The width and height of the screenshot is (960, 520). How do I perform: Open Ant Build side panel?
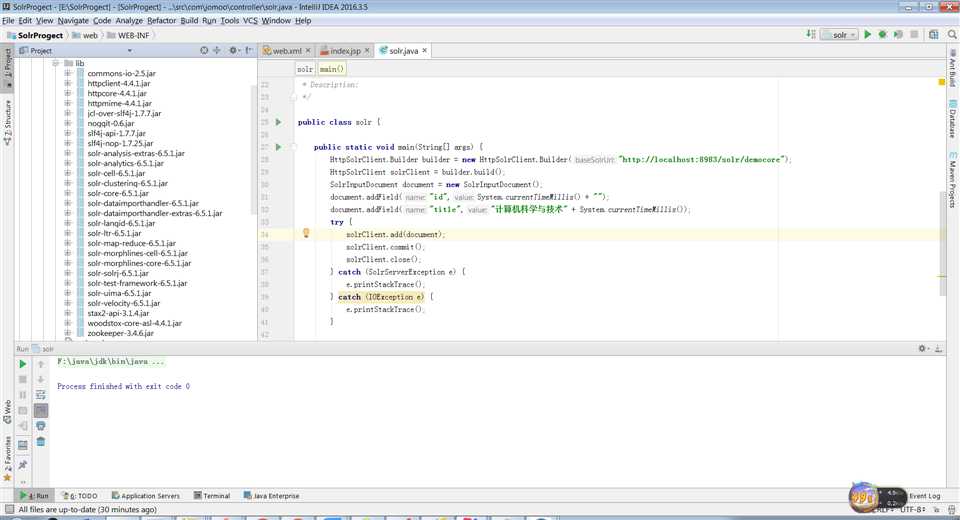(953, 69)
